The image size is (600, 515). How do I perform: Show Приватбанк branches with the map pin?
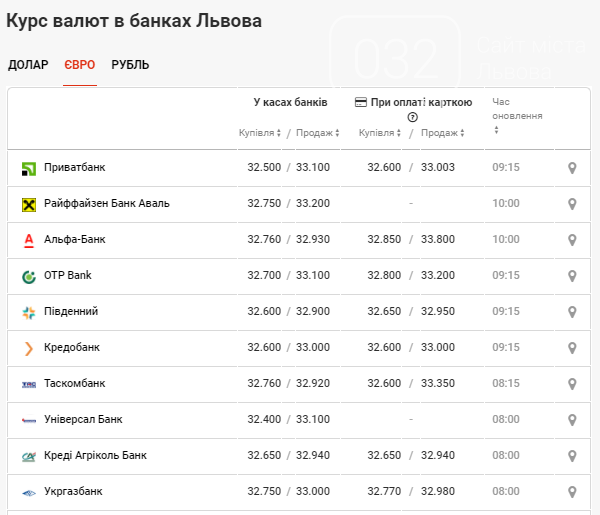tap(572, 168)
